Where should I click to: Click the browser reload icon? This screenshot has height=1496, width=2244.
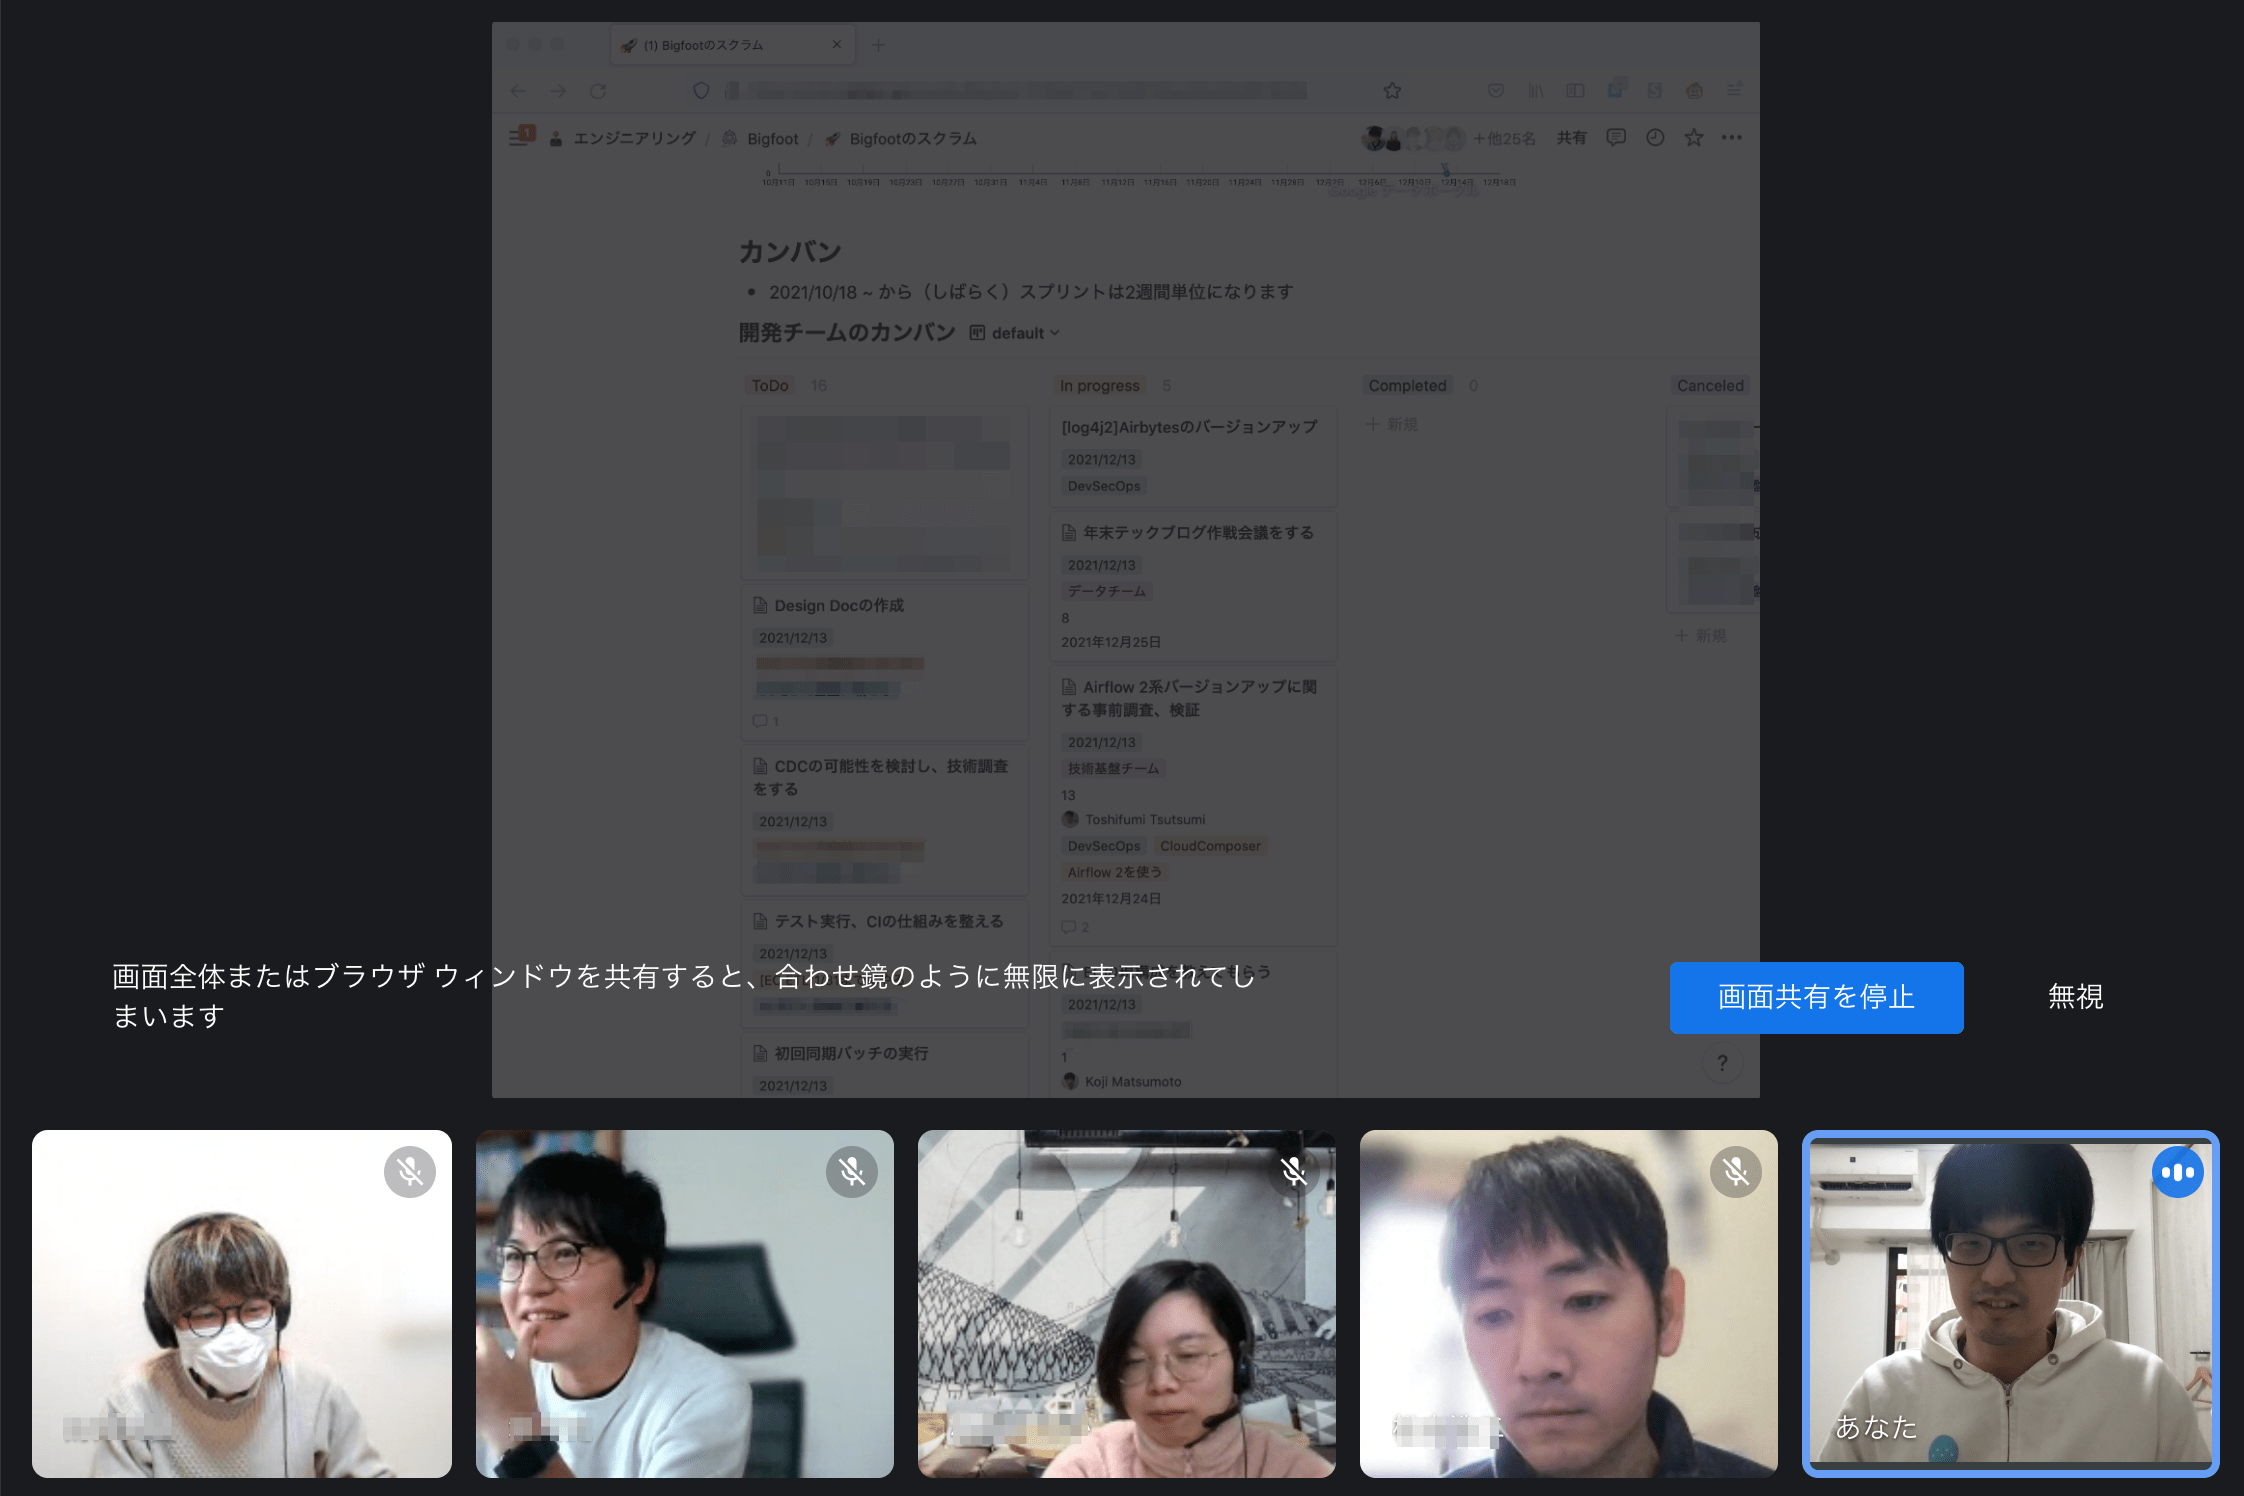point(598,91)
